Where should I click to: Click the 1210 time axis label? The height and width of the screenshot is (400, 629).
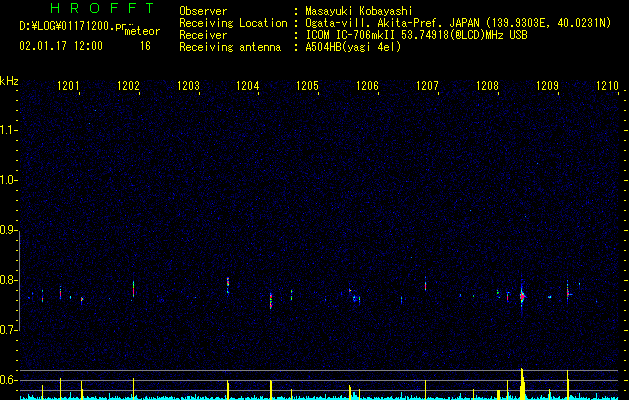(x=607, y=85)
